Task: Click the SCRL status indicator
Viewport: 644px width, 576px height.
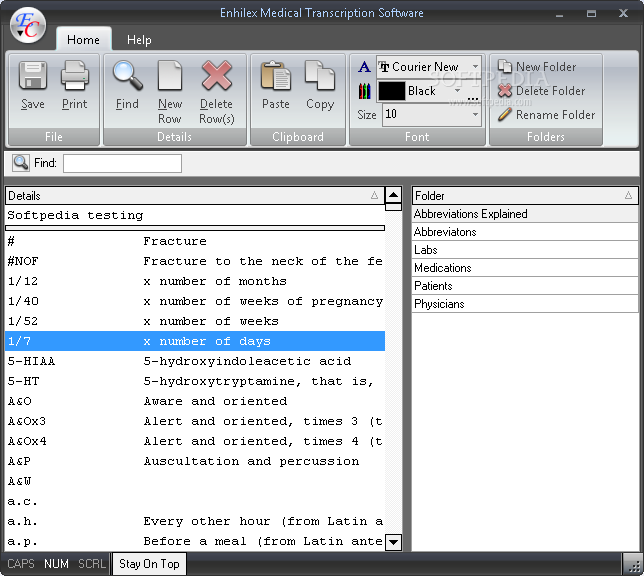Action: [92, 564]
